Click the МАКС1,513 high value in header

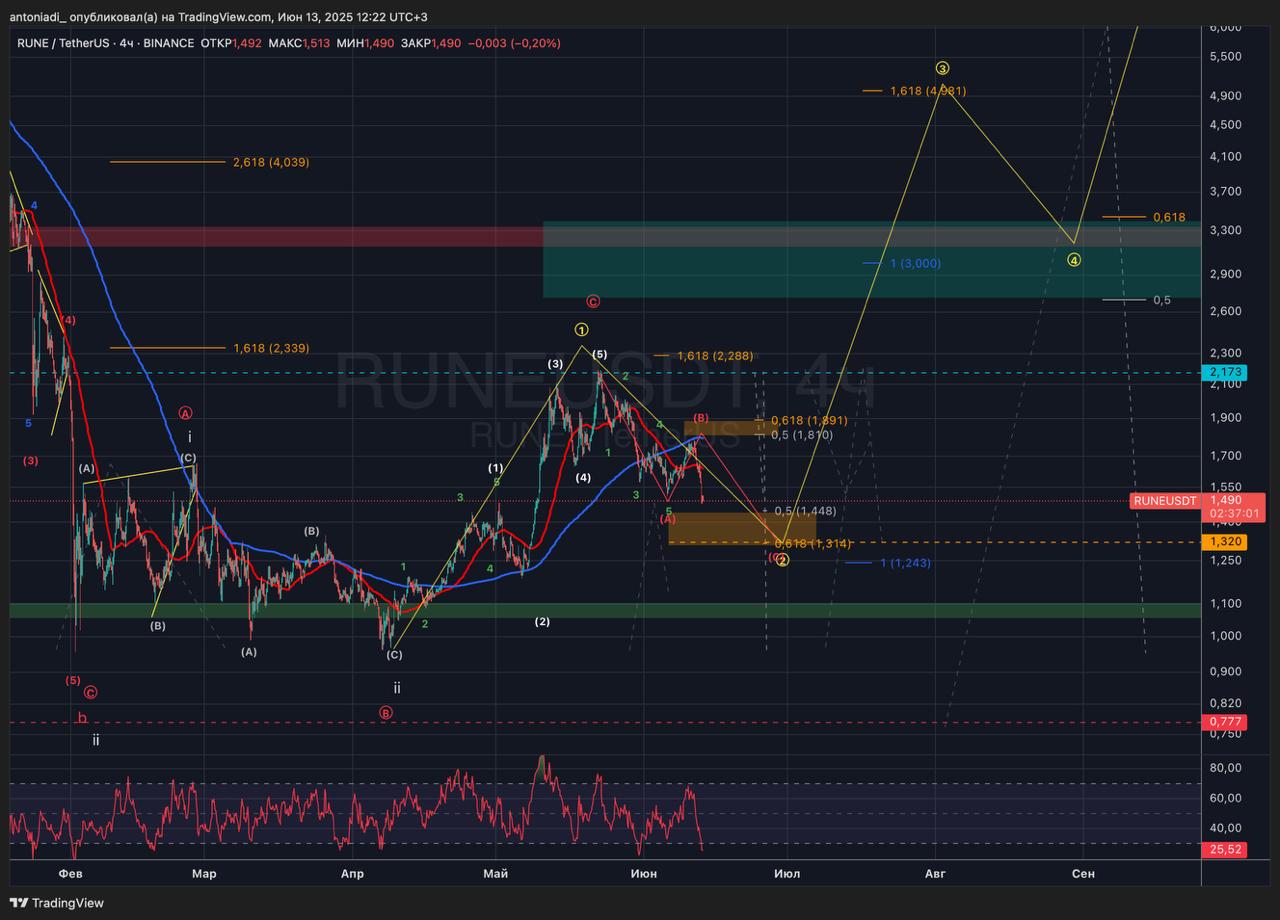point(298,43)
